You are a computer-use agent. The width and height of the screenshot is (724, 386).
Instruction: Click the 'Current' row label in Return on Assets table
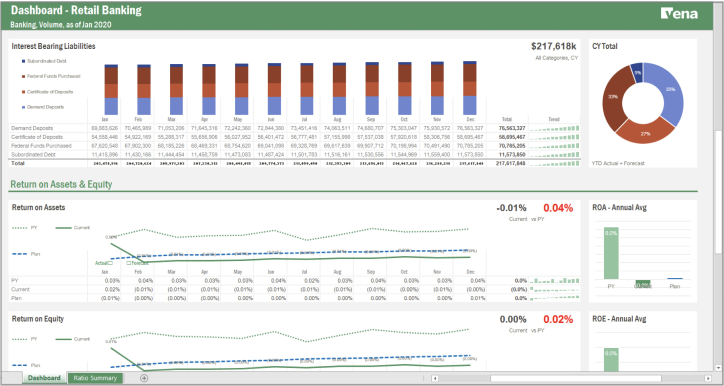(20, 289)
